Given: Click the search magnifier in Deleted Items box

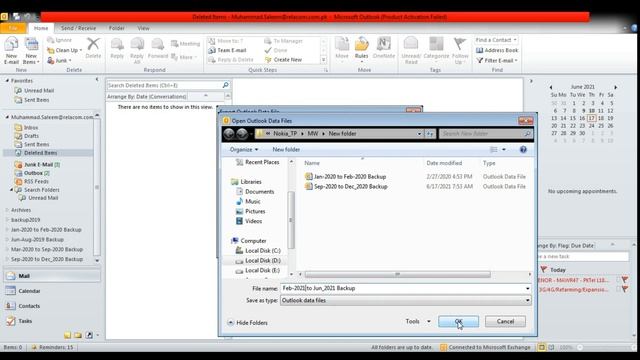Looking at the screenshot, I should (225, 85).
